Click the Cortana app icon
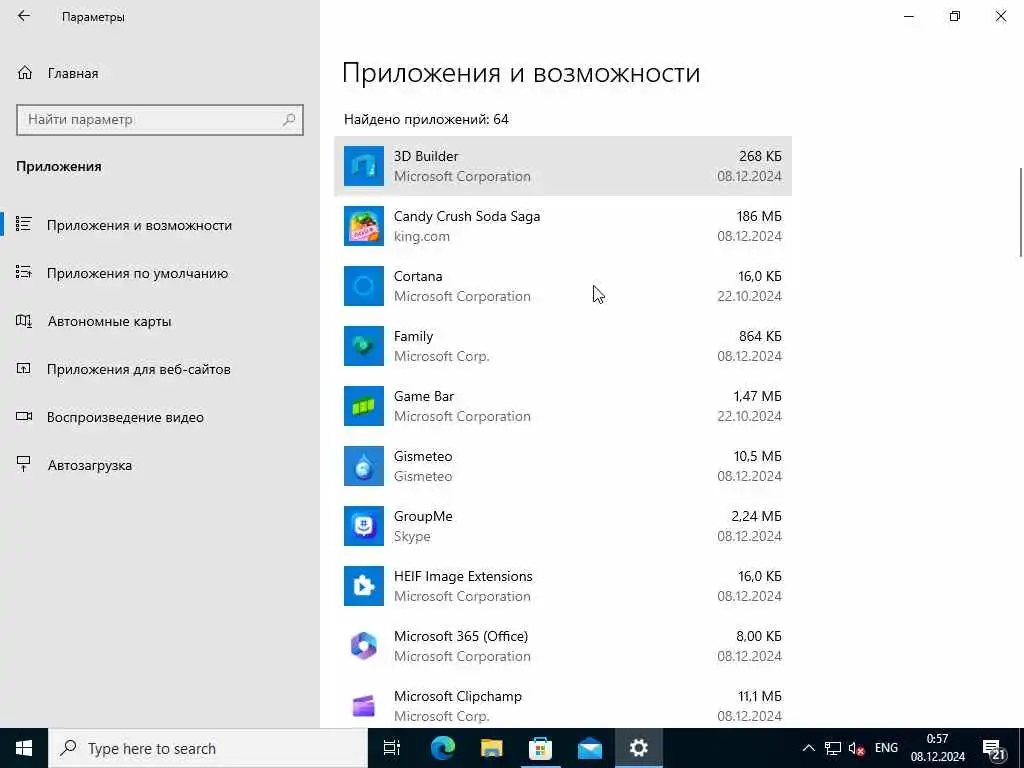Screen dimensions: 1024x768 (x=364, y=286)
